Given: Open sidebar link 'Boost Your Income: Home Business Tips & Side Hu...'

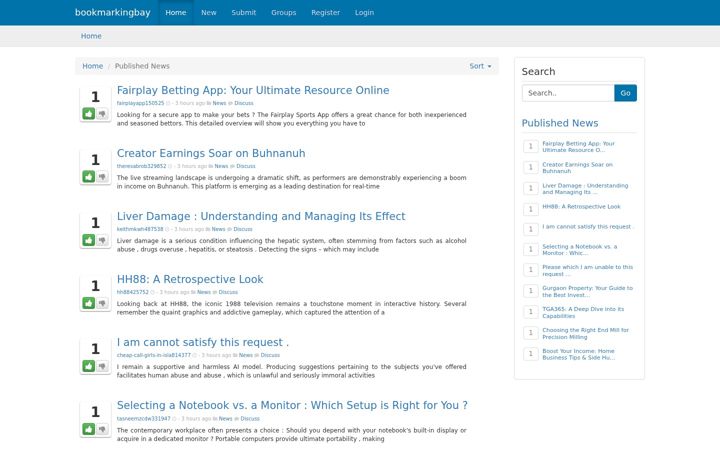Looking at the screenshot, I should point(579,354).
